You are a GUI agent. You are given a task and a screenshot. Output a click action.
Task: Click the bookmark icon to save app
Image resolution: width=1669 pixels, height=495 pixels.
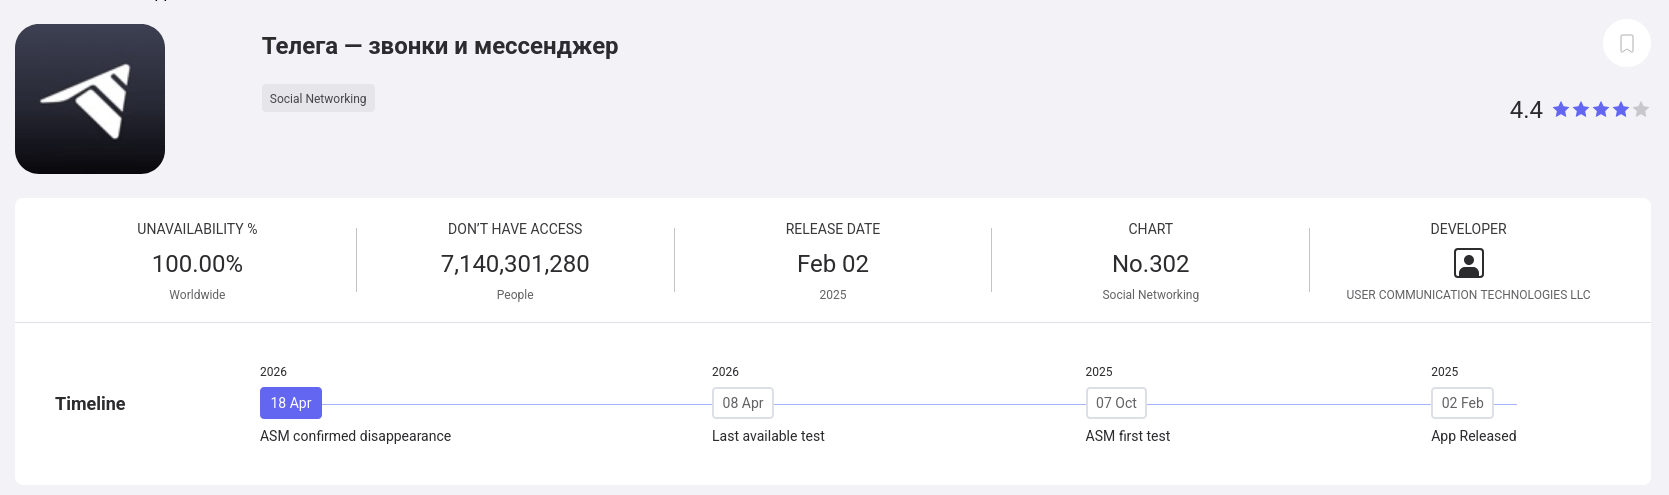click(x=1626, y=44)
